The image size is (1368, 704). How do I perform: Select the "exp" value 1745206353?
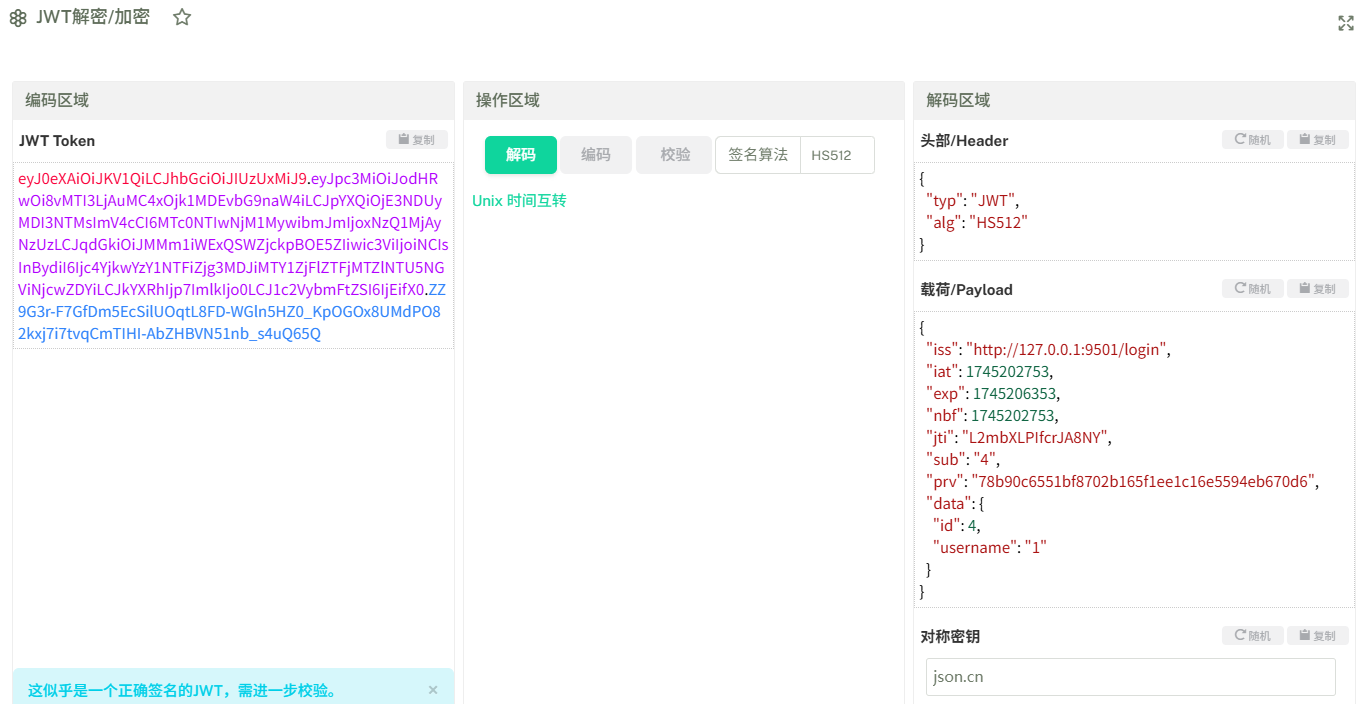click(1016, 394)
